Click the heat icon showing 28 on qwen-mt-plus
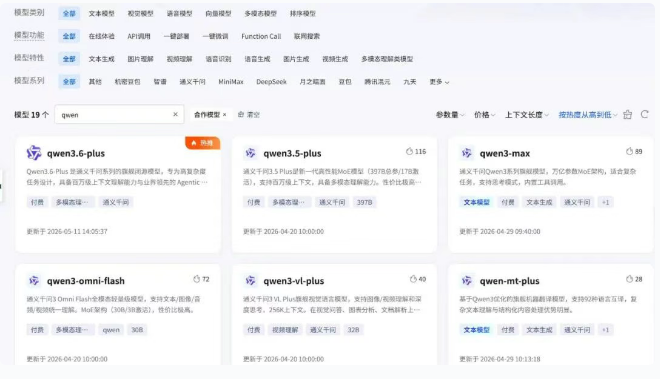This screenshot has width=660, height=379. pos(629,279)
